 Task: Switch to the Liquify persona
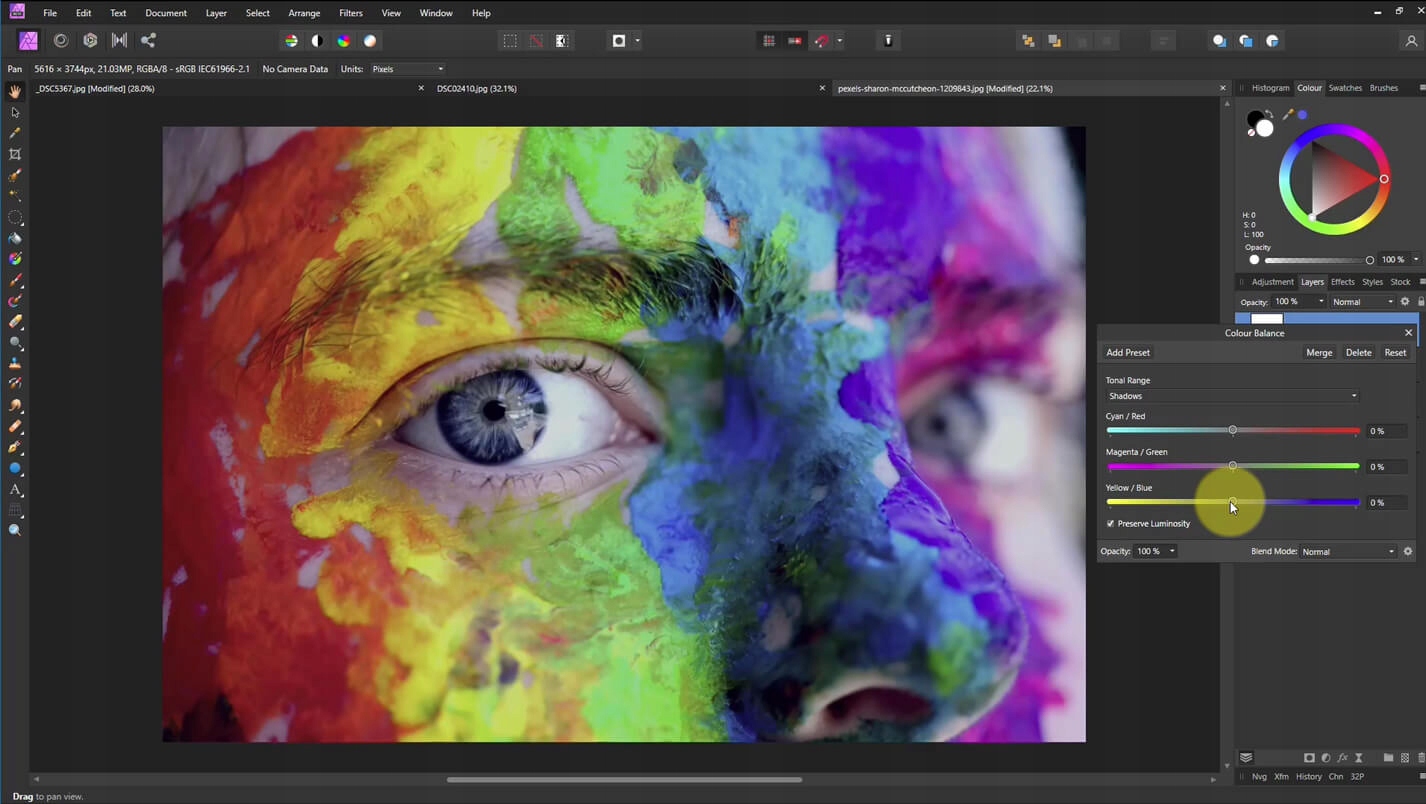point(61,41)
